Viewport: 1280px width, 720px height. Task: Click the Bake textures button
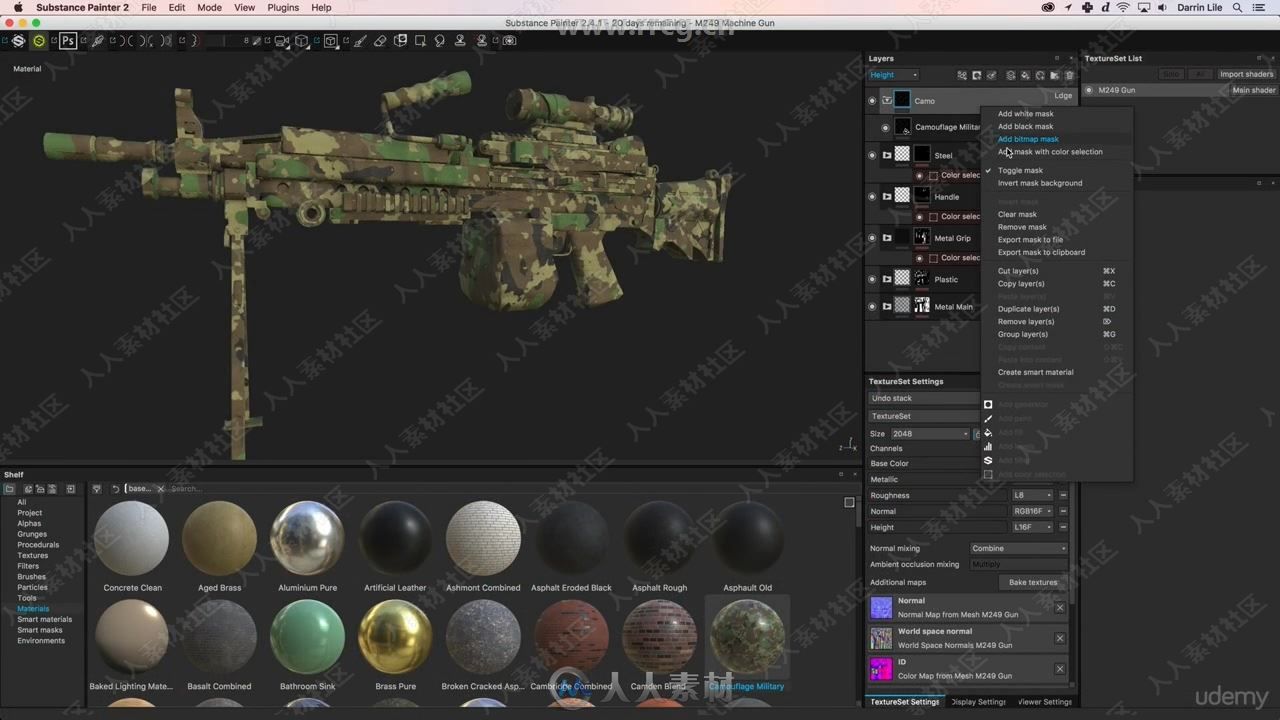(1033, 582)
